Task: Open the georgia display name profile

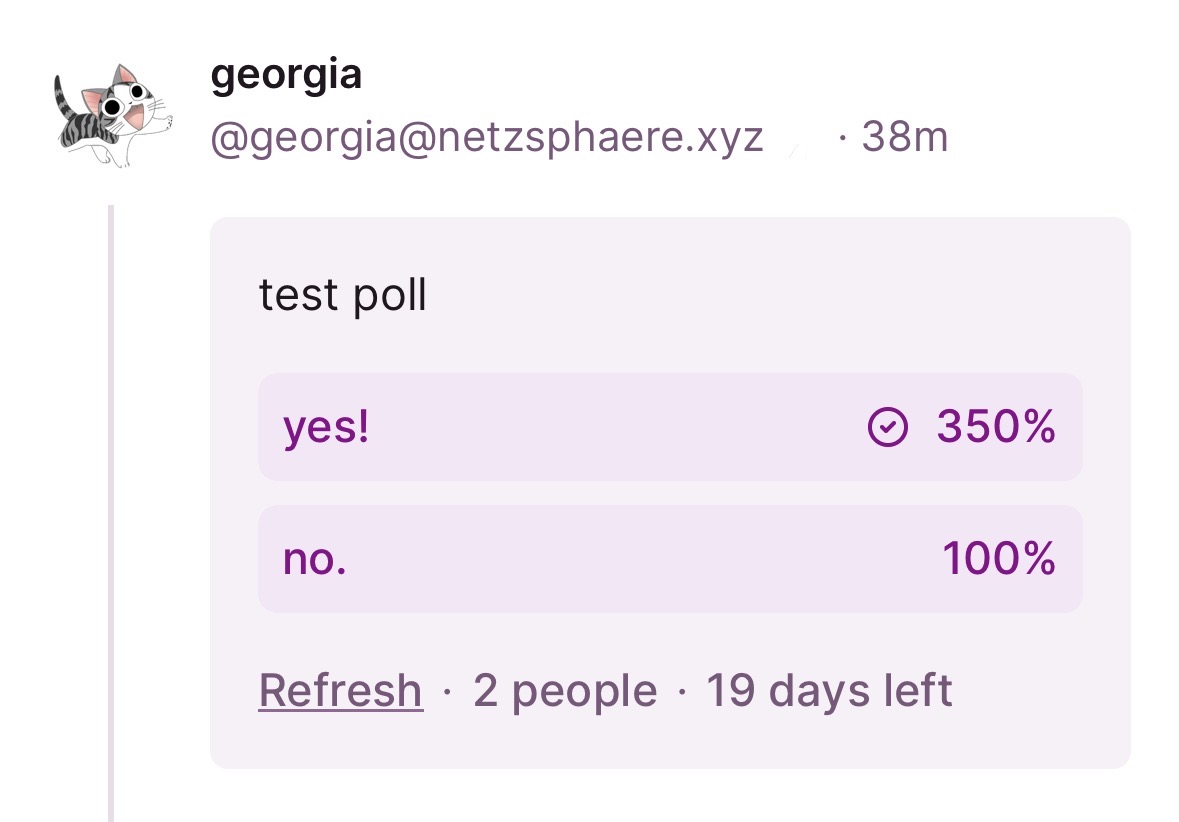Action: [x=286, y=75]
